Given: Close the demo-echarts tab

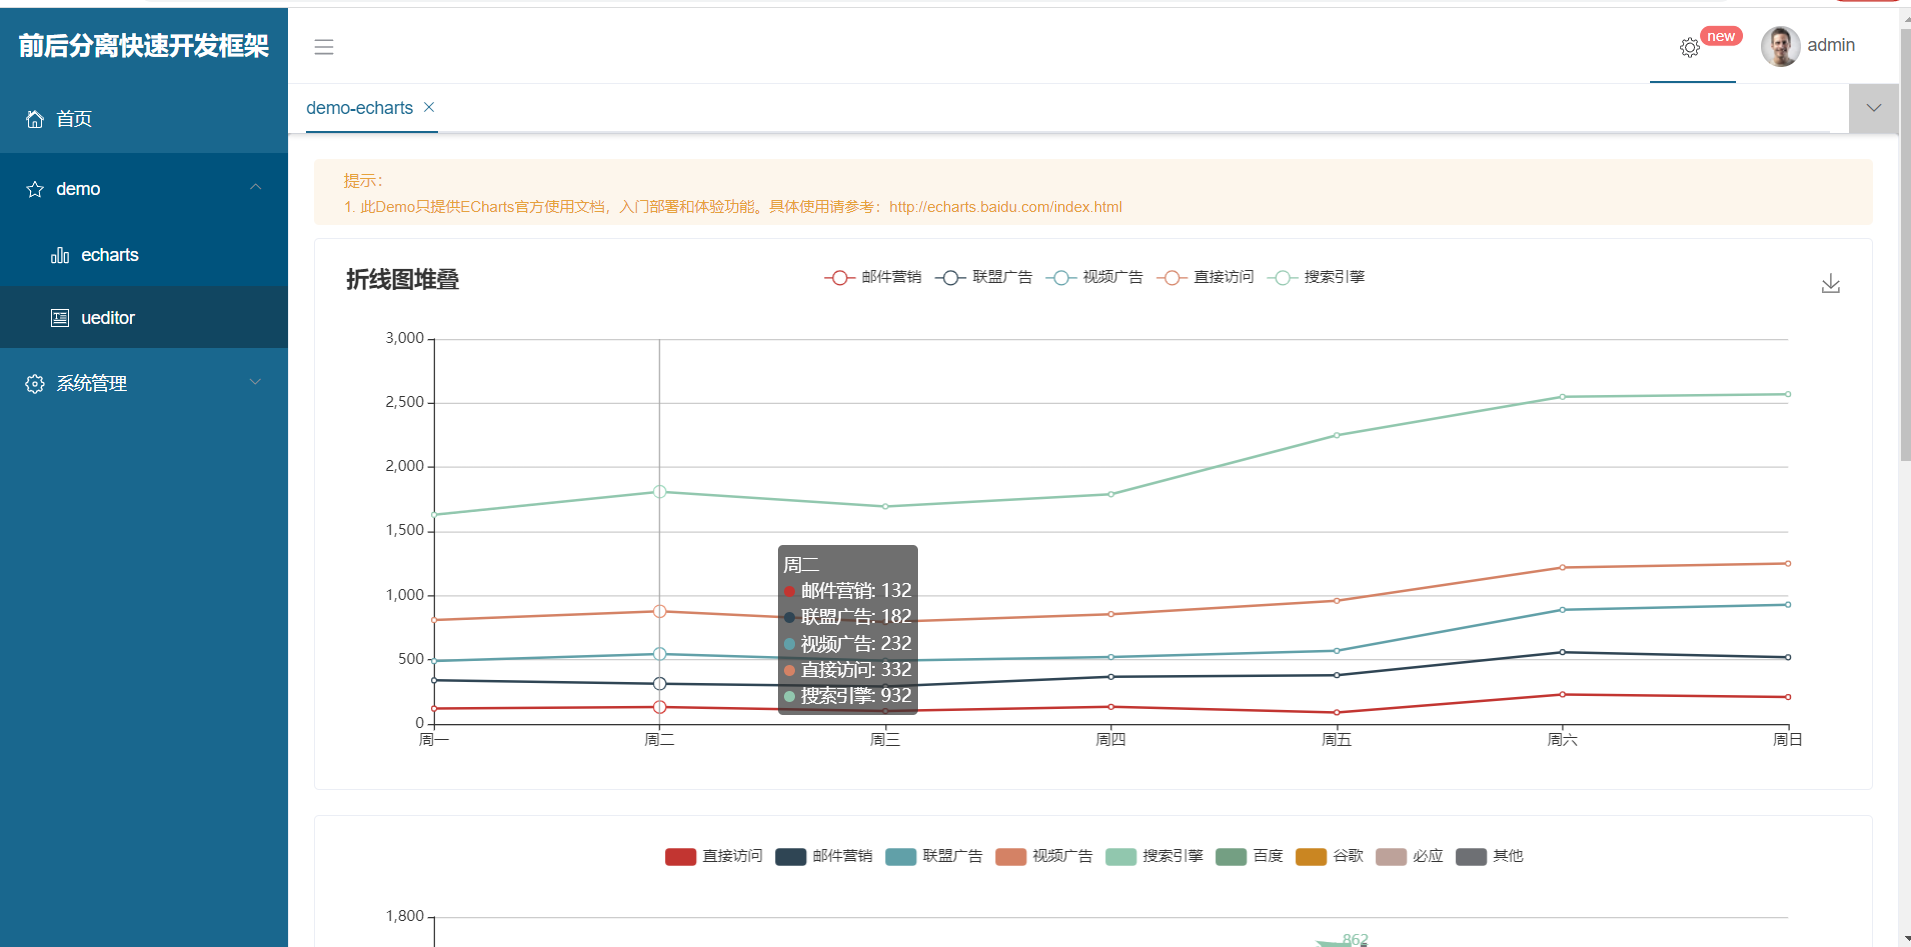Looking at the screenshot, I should tap(429, 107).
